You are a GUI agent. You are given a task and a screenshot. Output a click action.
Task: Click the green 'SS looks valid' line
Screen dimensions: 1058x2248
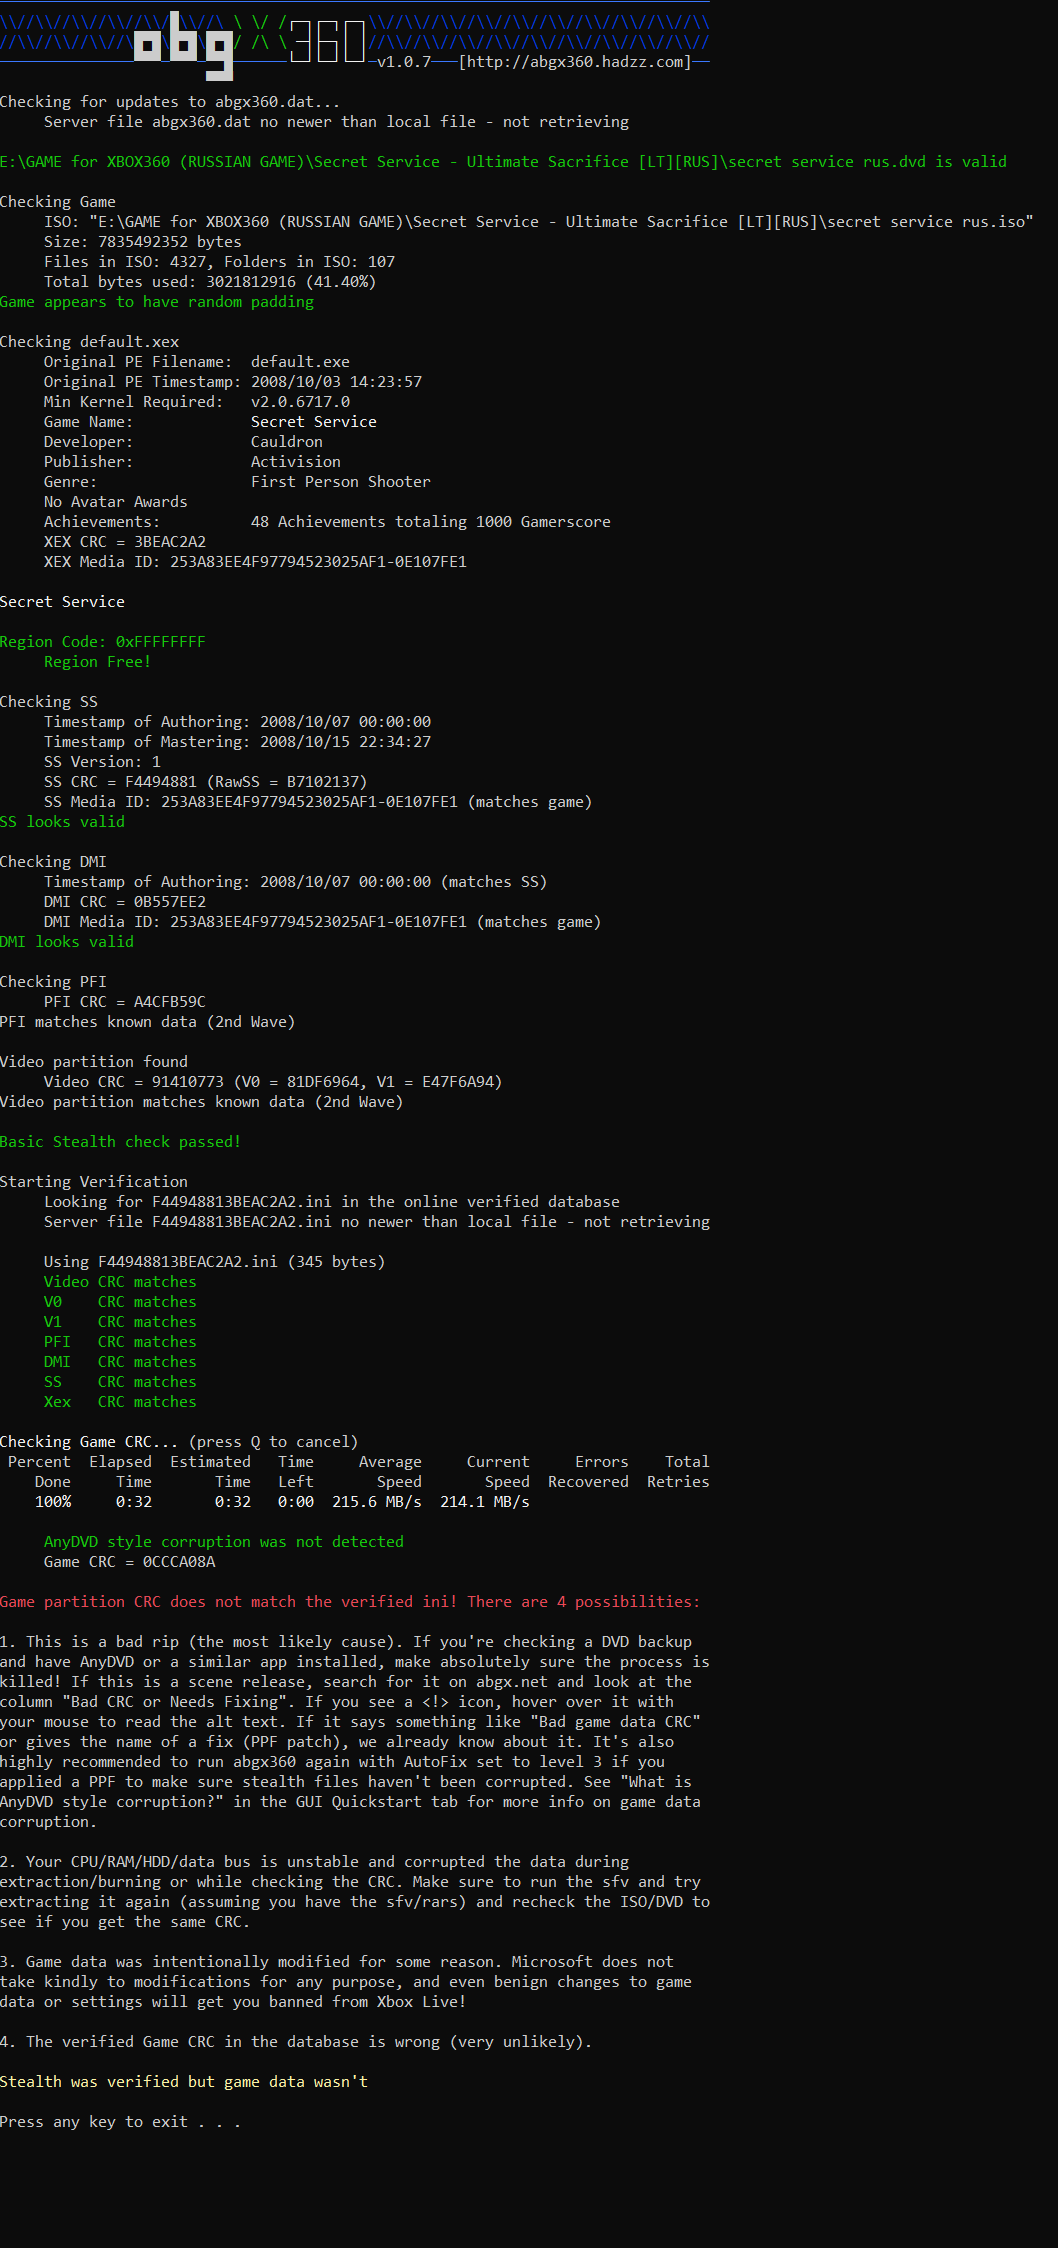pyautogui.click(x=63, y=822)
